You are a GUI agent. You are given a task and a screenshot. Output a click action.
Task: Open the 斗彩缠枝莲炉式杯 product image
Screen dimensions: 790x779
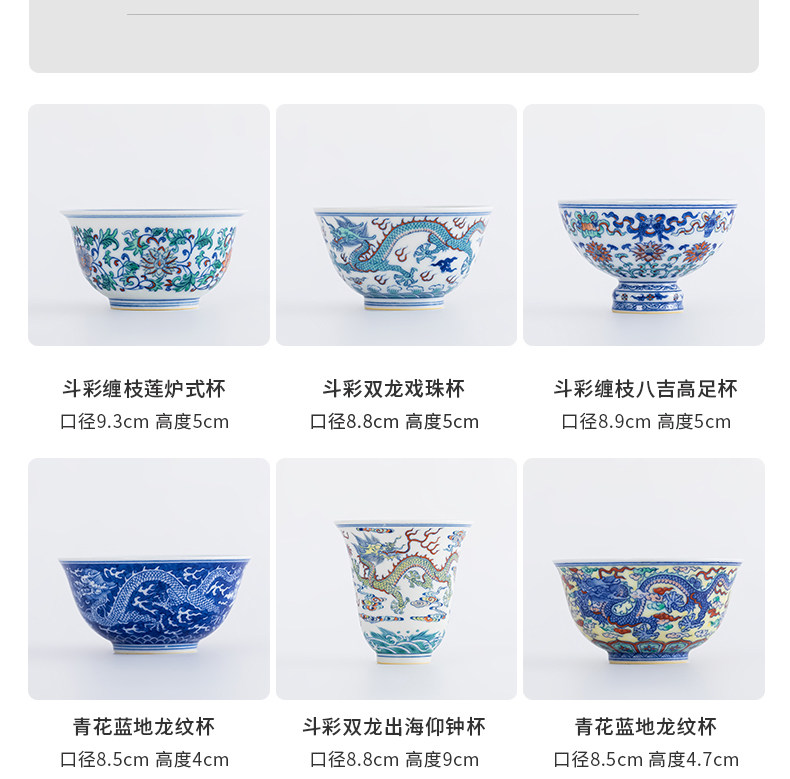(149, 225)
